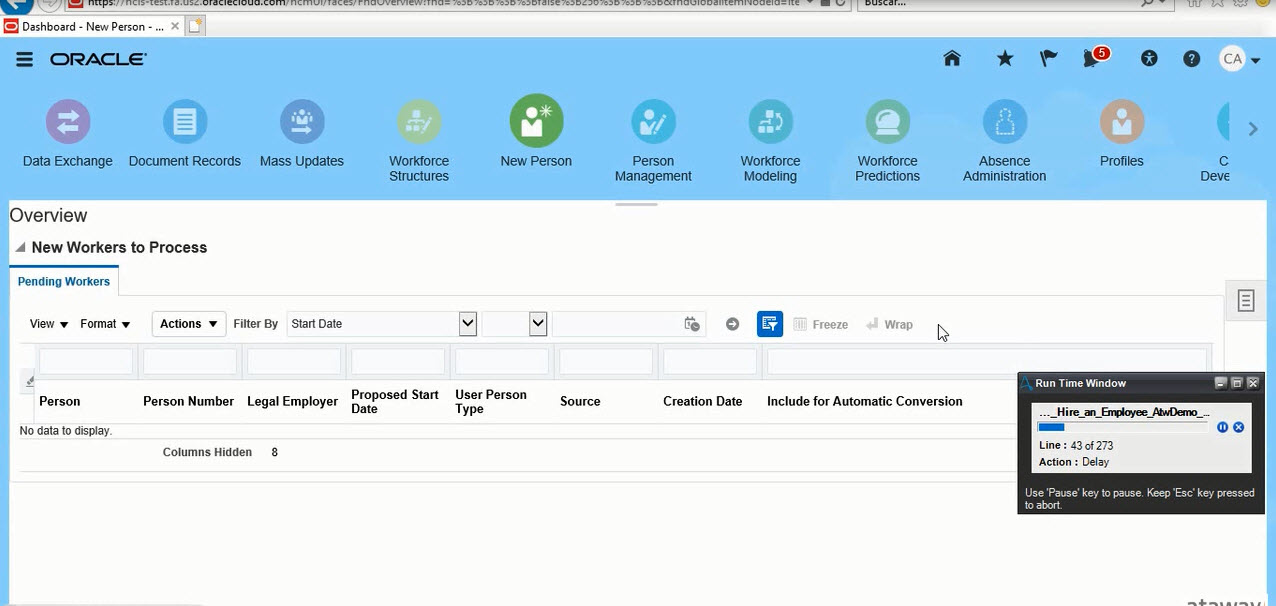This screenshot has height=606, width=1276.
Task: Open the Actions dropdown menu
Action: 188,324
